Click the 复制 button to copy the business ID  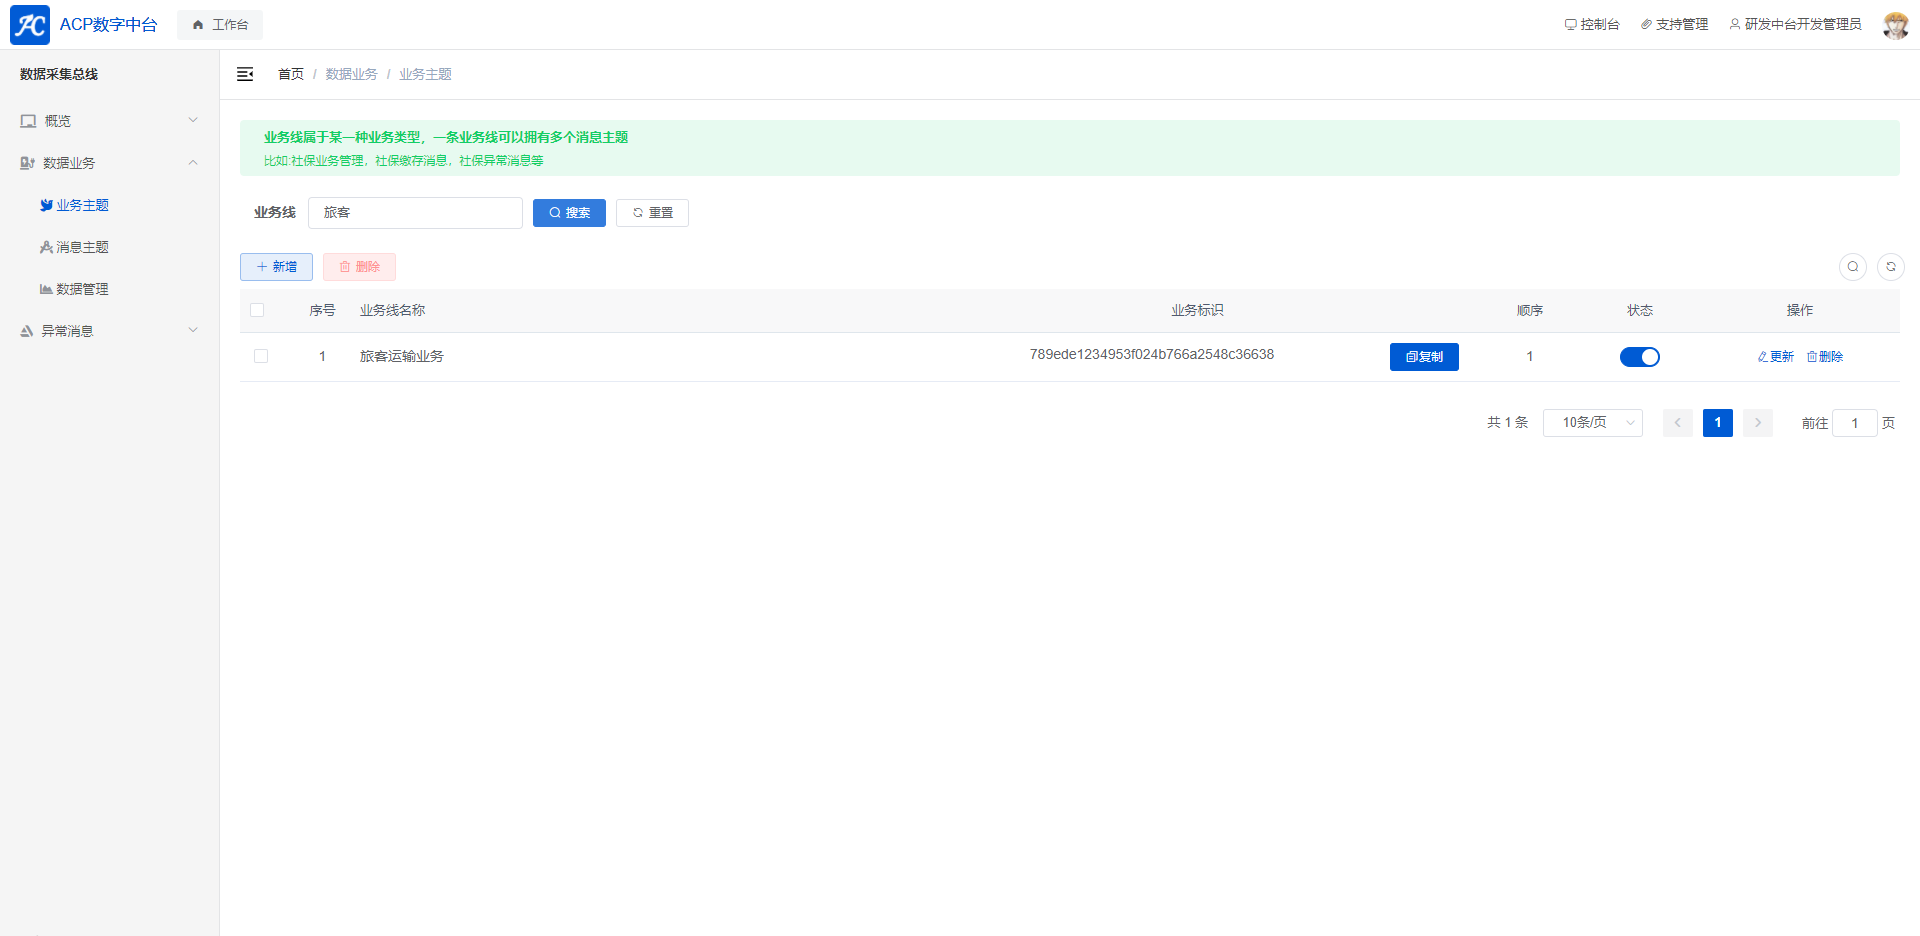click(x=1423, y=357)
